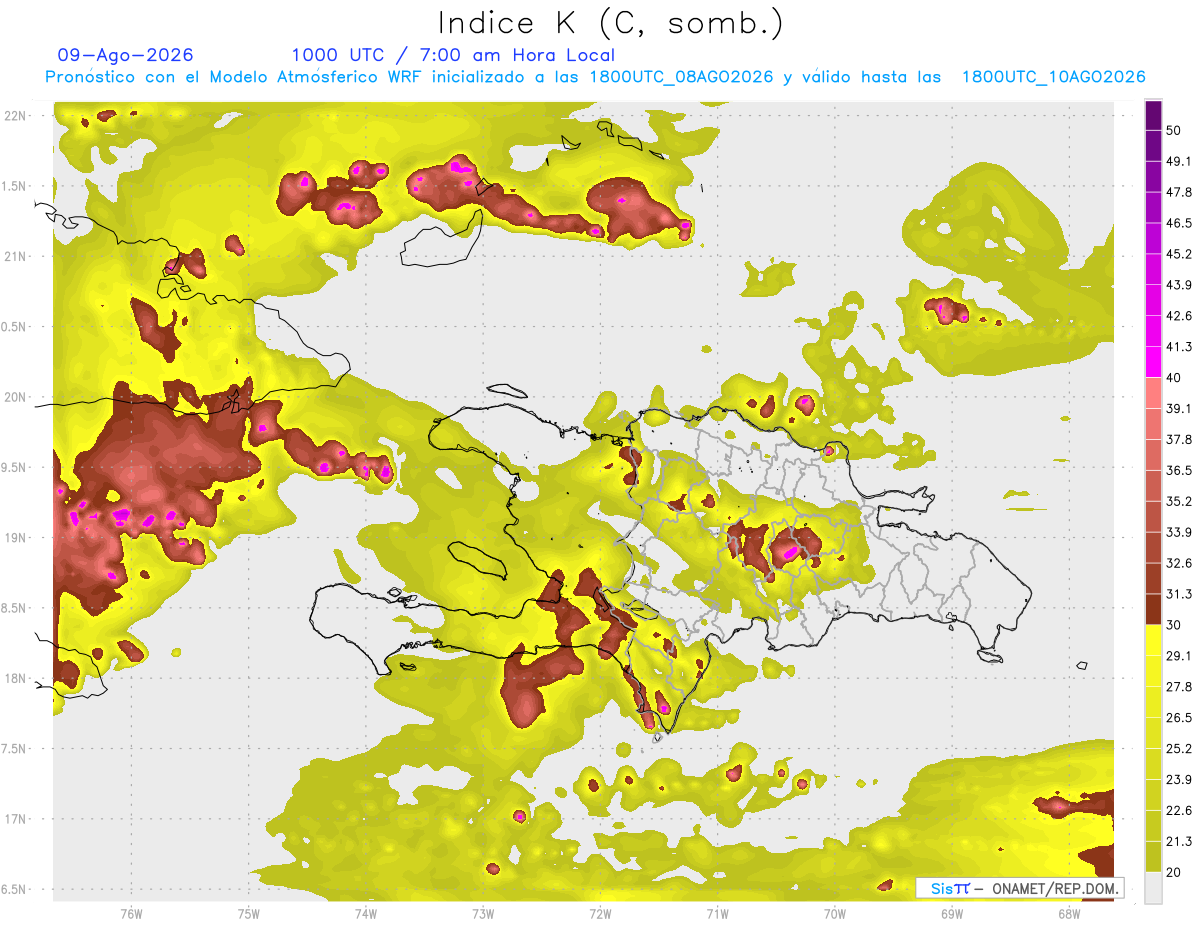Click the legend value '37.8'
Image resolution: width=1200 pixels, height=927 pixels.
tap(1179, 439)
